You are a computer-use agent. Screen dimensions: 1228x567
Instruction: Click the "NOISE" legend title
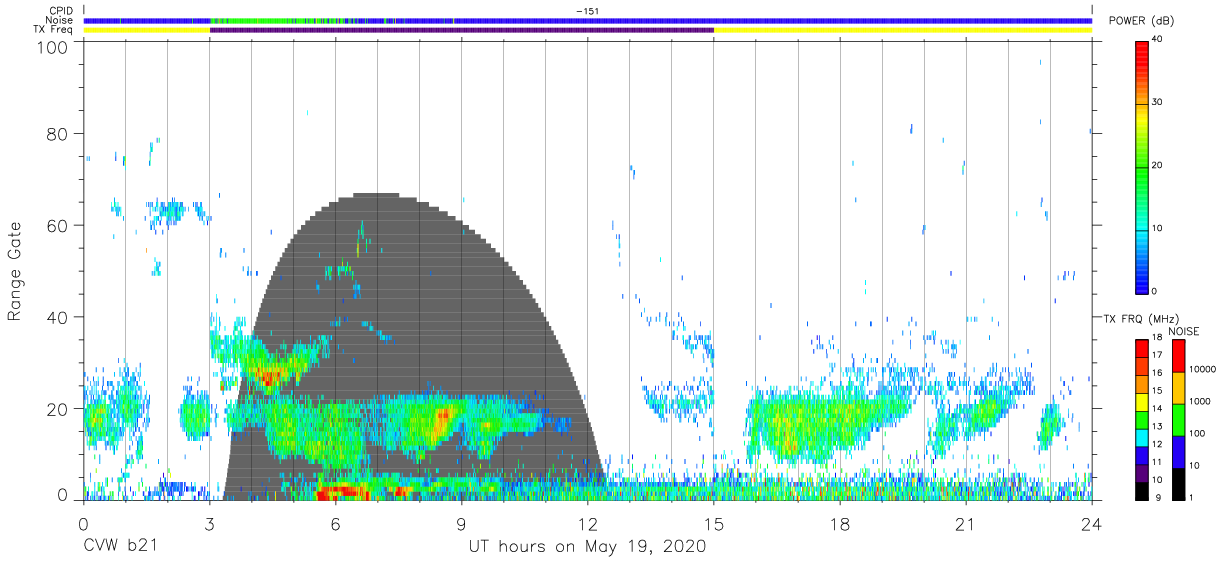click(x=1184, y=331)
